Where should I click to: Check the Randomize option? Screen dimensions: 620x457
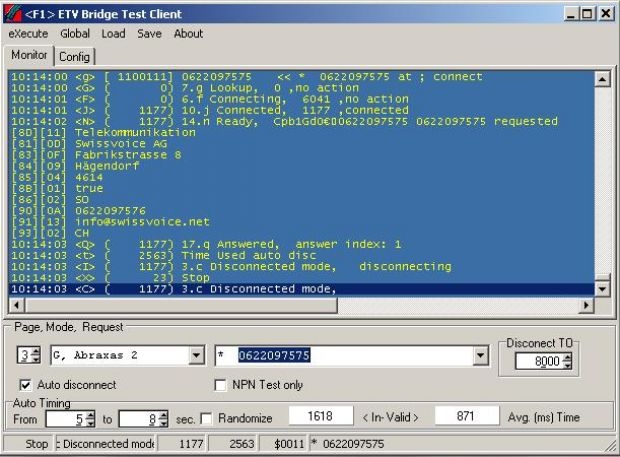(206, 417)
